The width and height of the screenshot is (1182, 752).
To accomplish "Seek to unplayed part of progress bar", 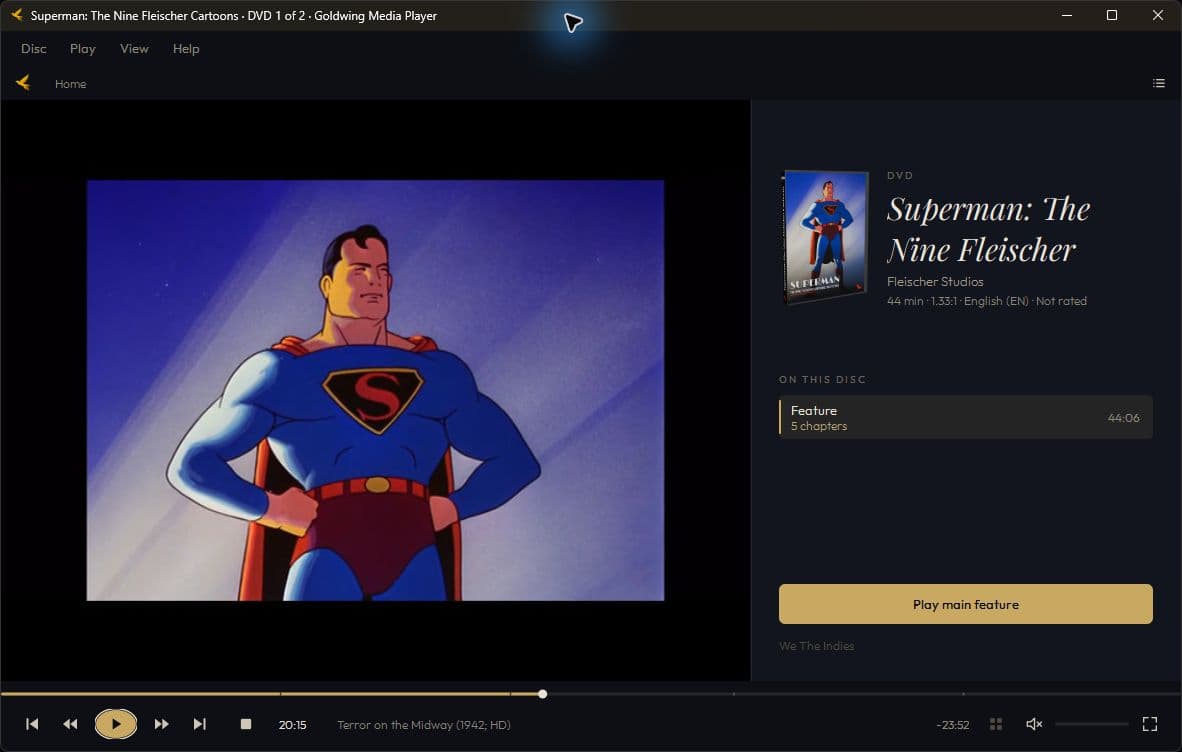I will click(863, 694).
